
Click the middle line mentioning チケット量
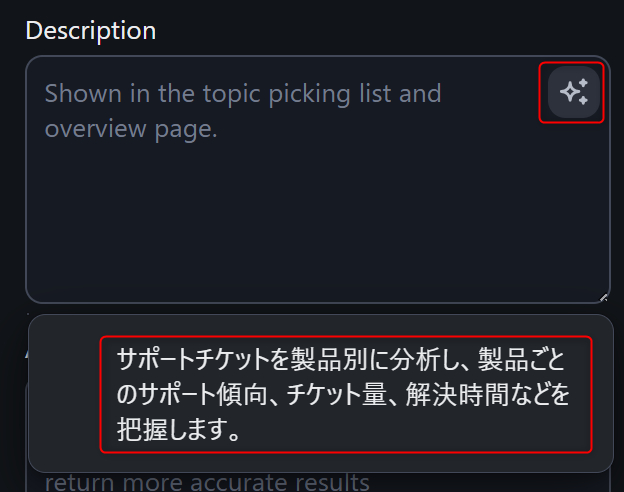343,395
